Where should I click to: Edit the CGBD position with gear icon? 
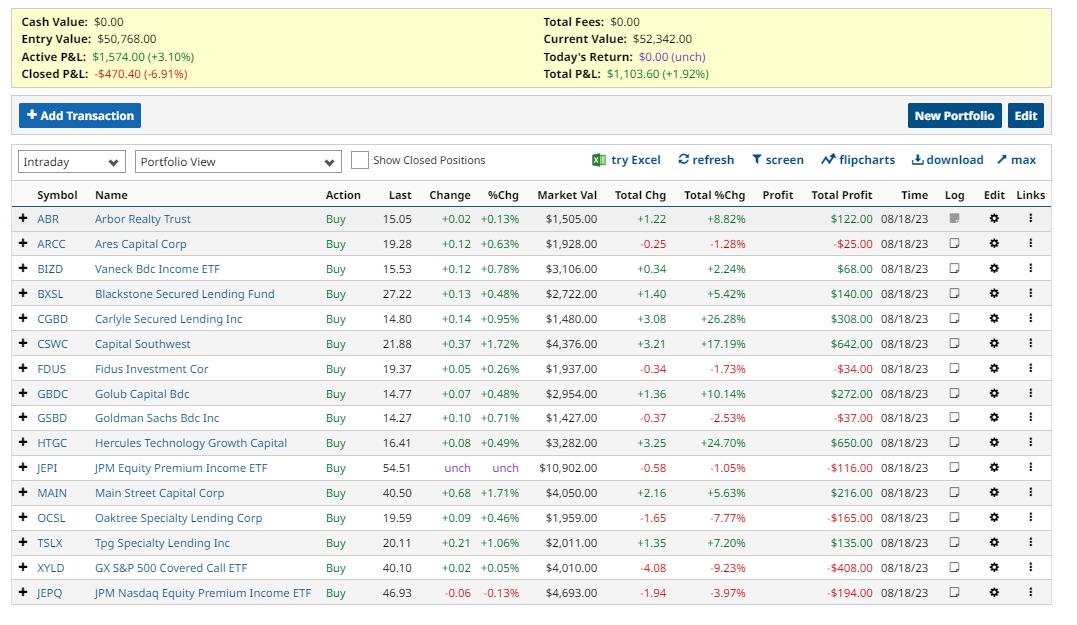[x=994, y=319]
